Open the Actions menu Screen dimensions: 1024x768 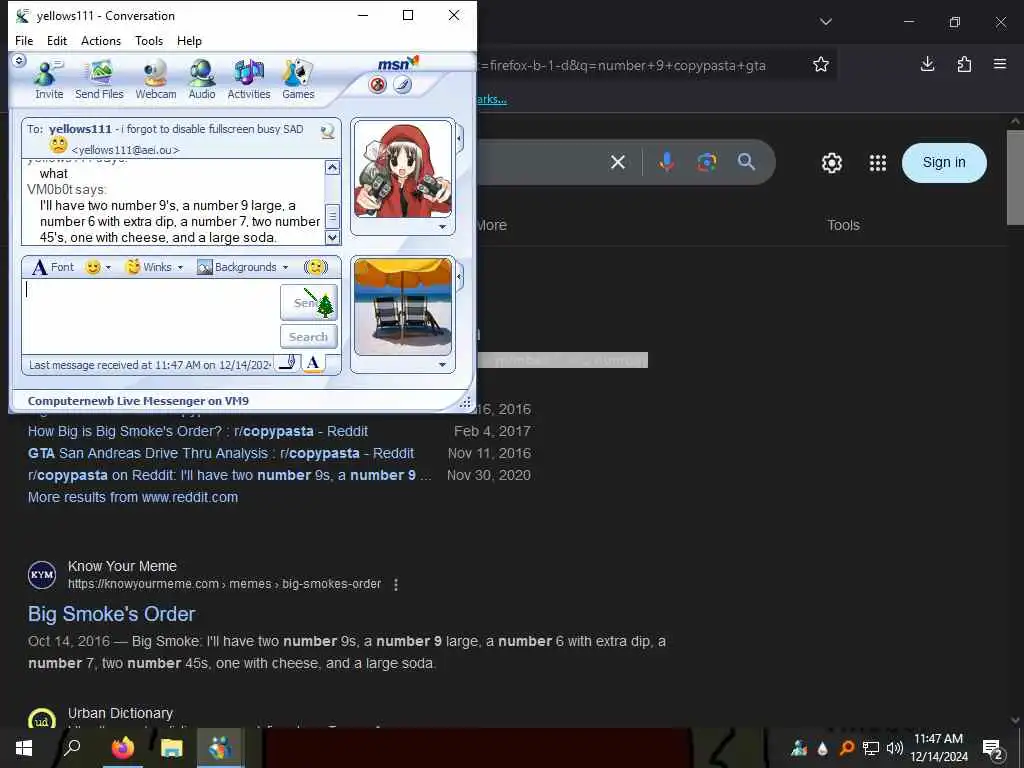[101, 40]
